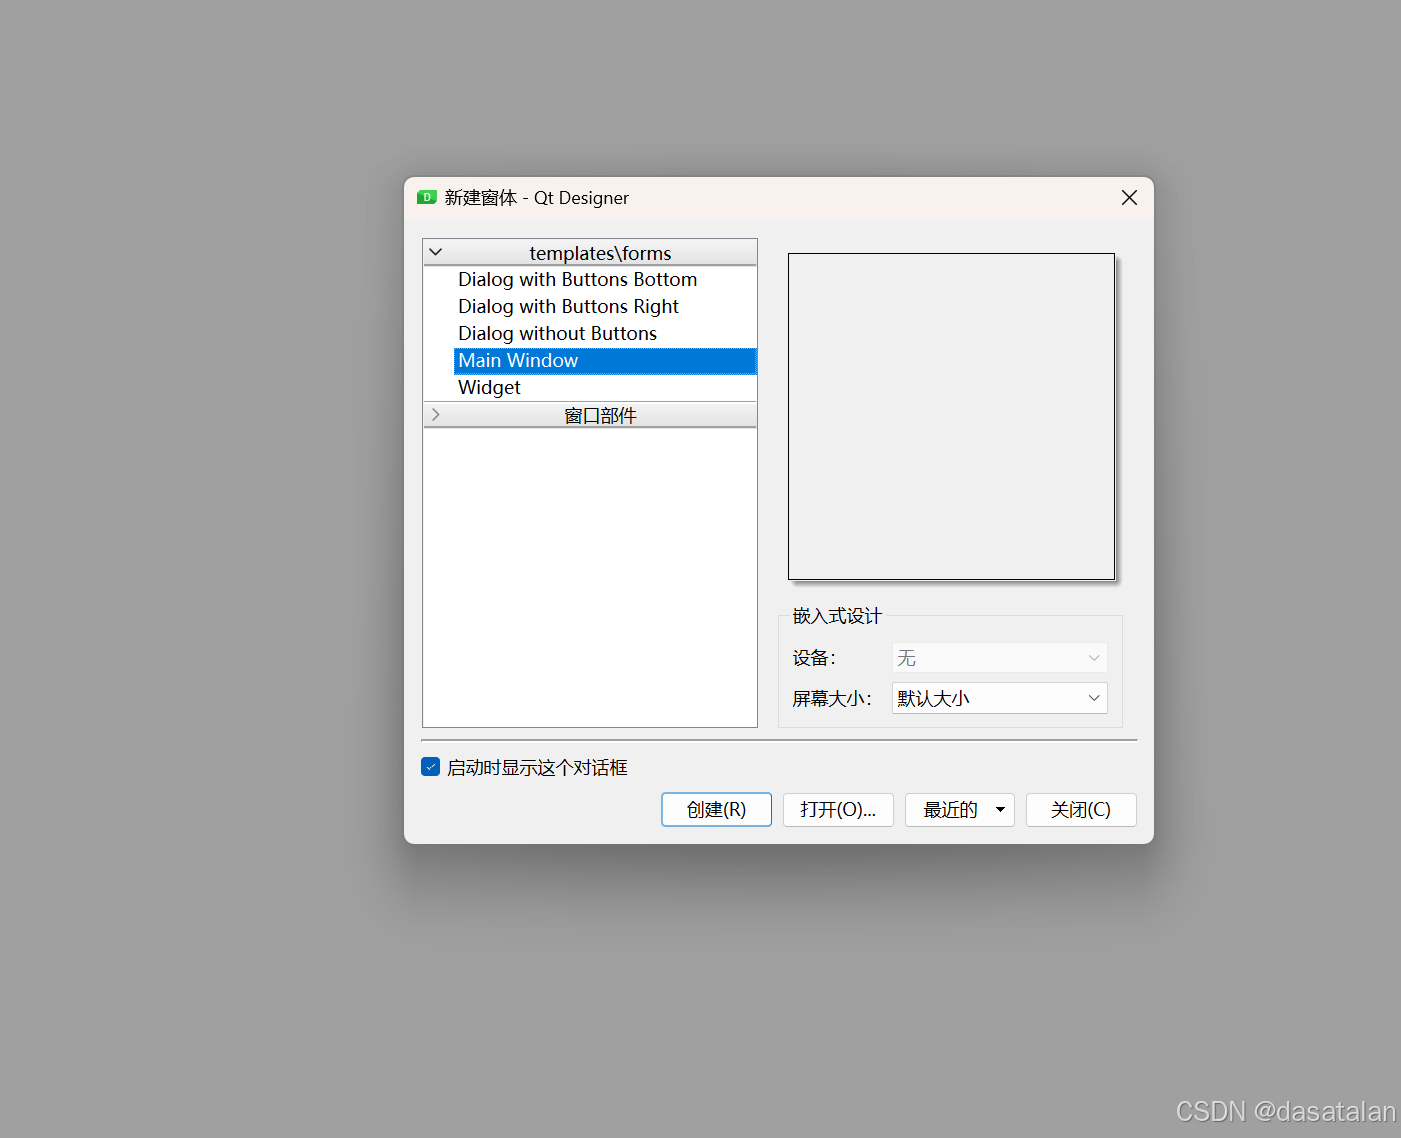Viewport: 1401px width, 1138px height.
Task: Click the 打开(O)... open button
Action: (x=838, y=810)
